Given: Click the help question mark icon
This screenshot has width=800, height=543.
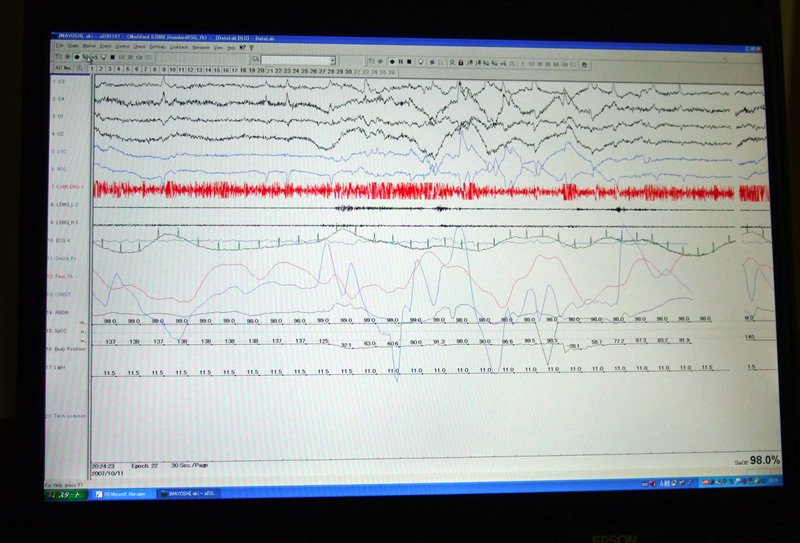Looking at the screenshot, I should [x=252, y=48].
